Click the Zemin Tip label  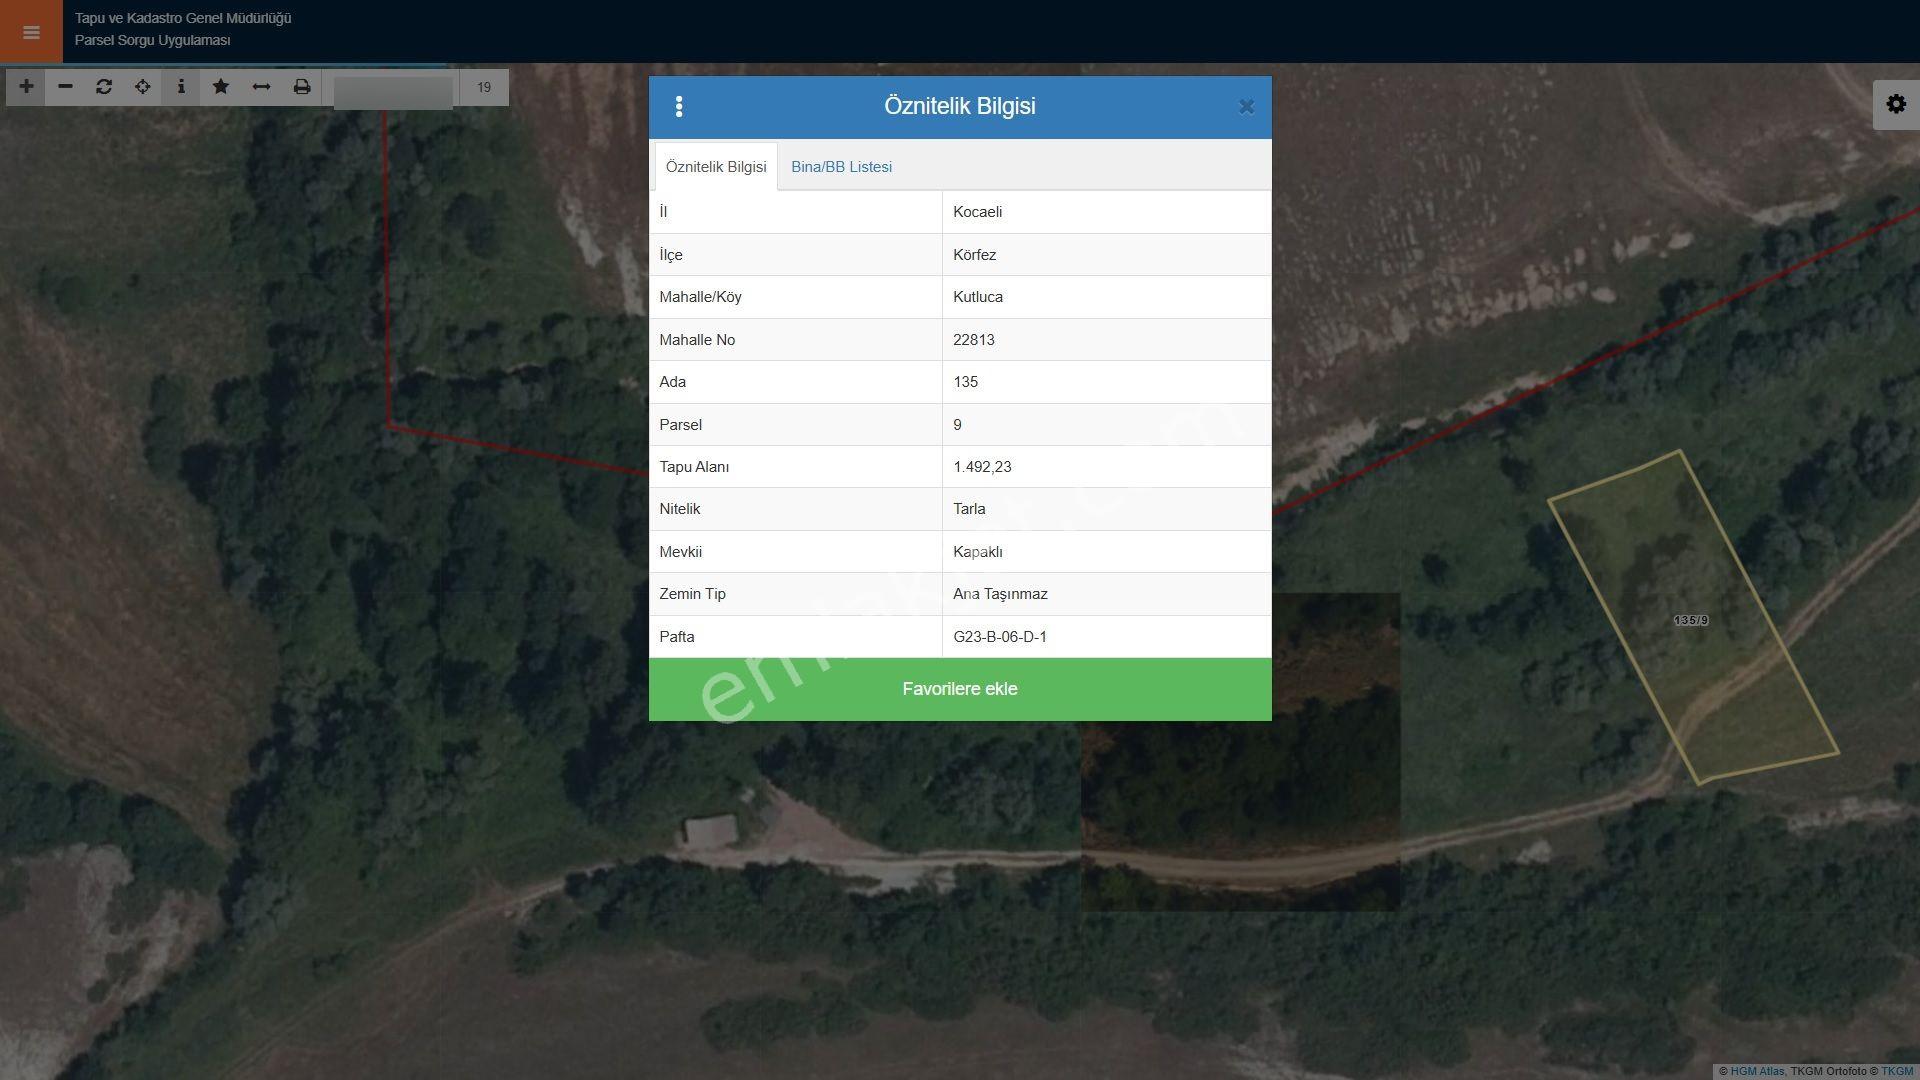(692, 594)
